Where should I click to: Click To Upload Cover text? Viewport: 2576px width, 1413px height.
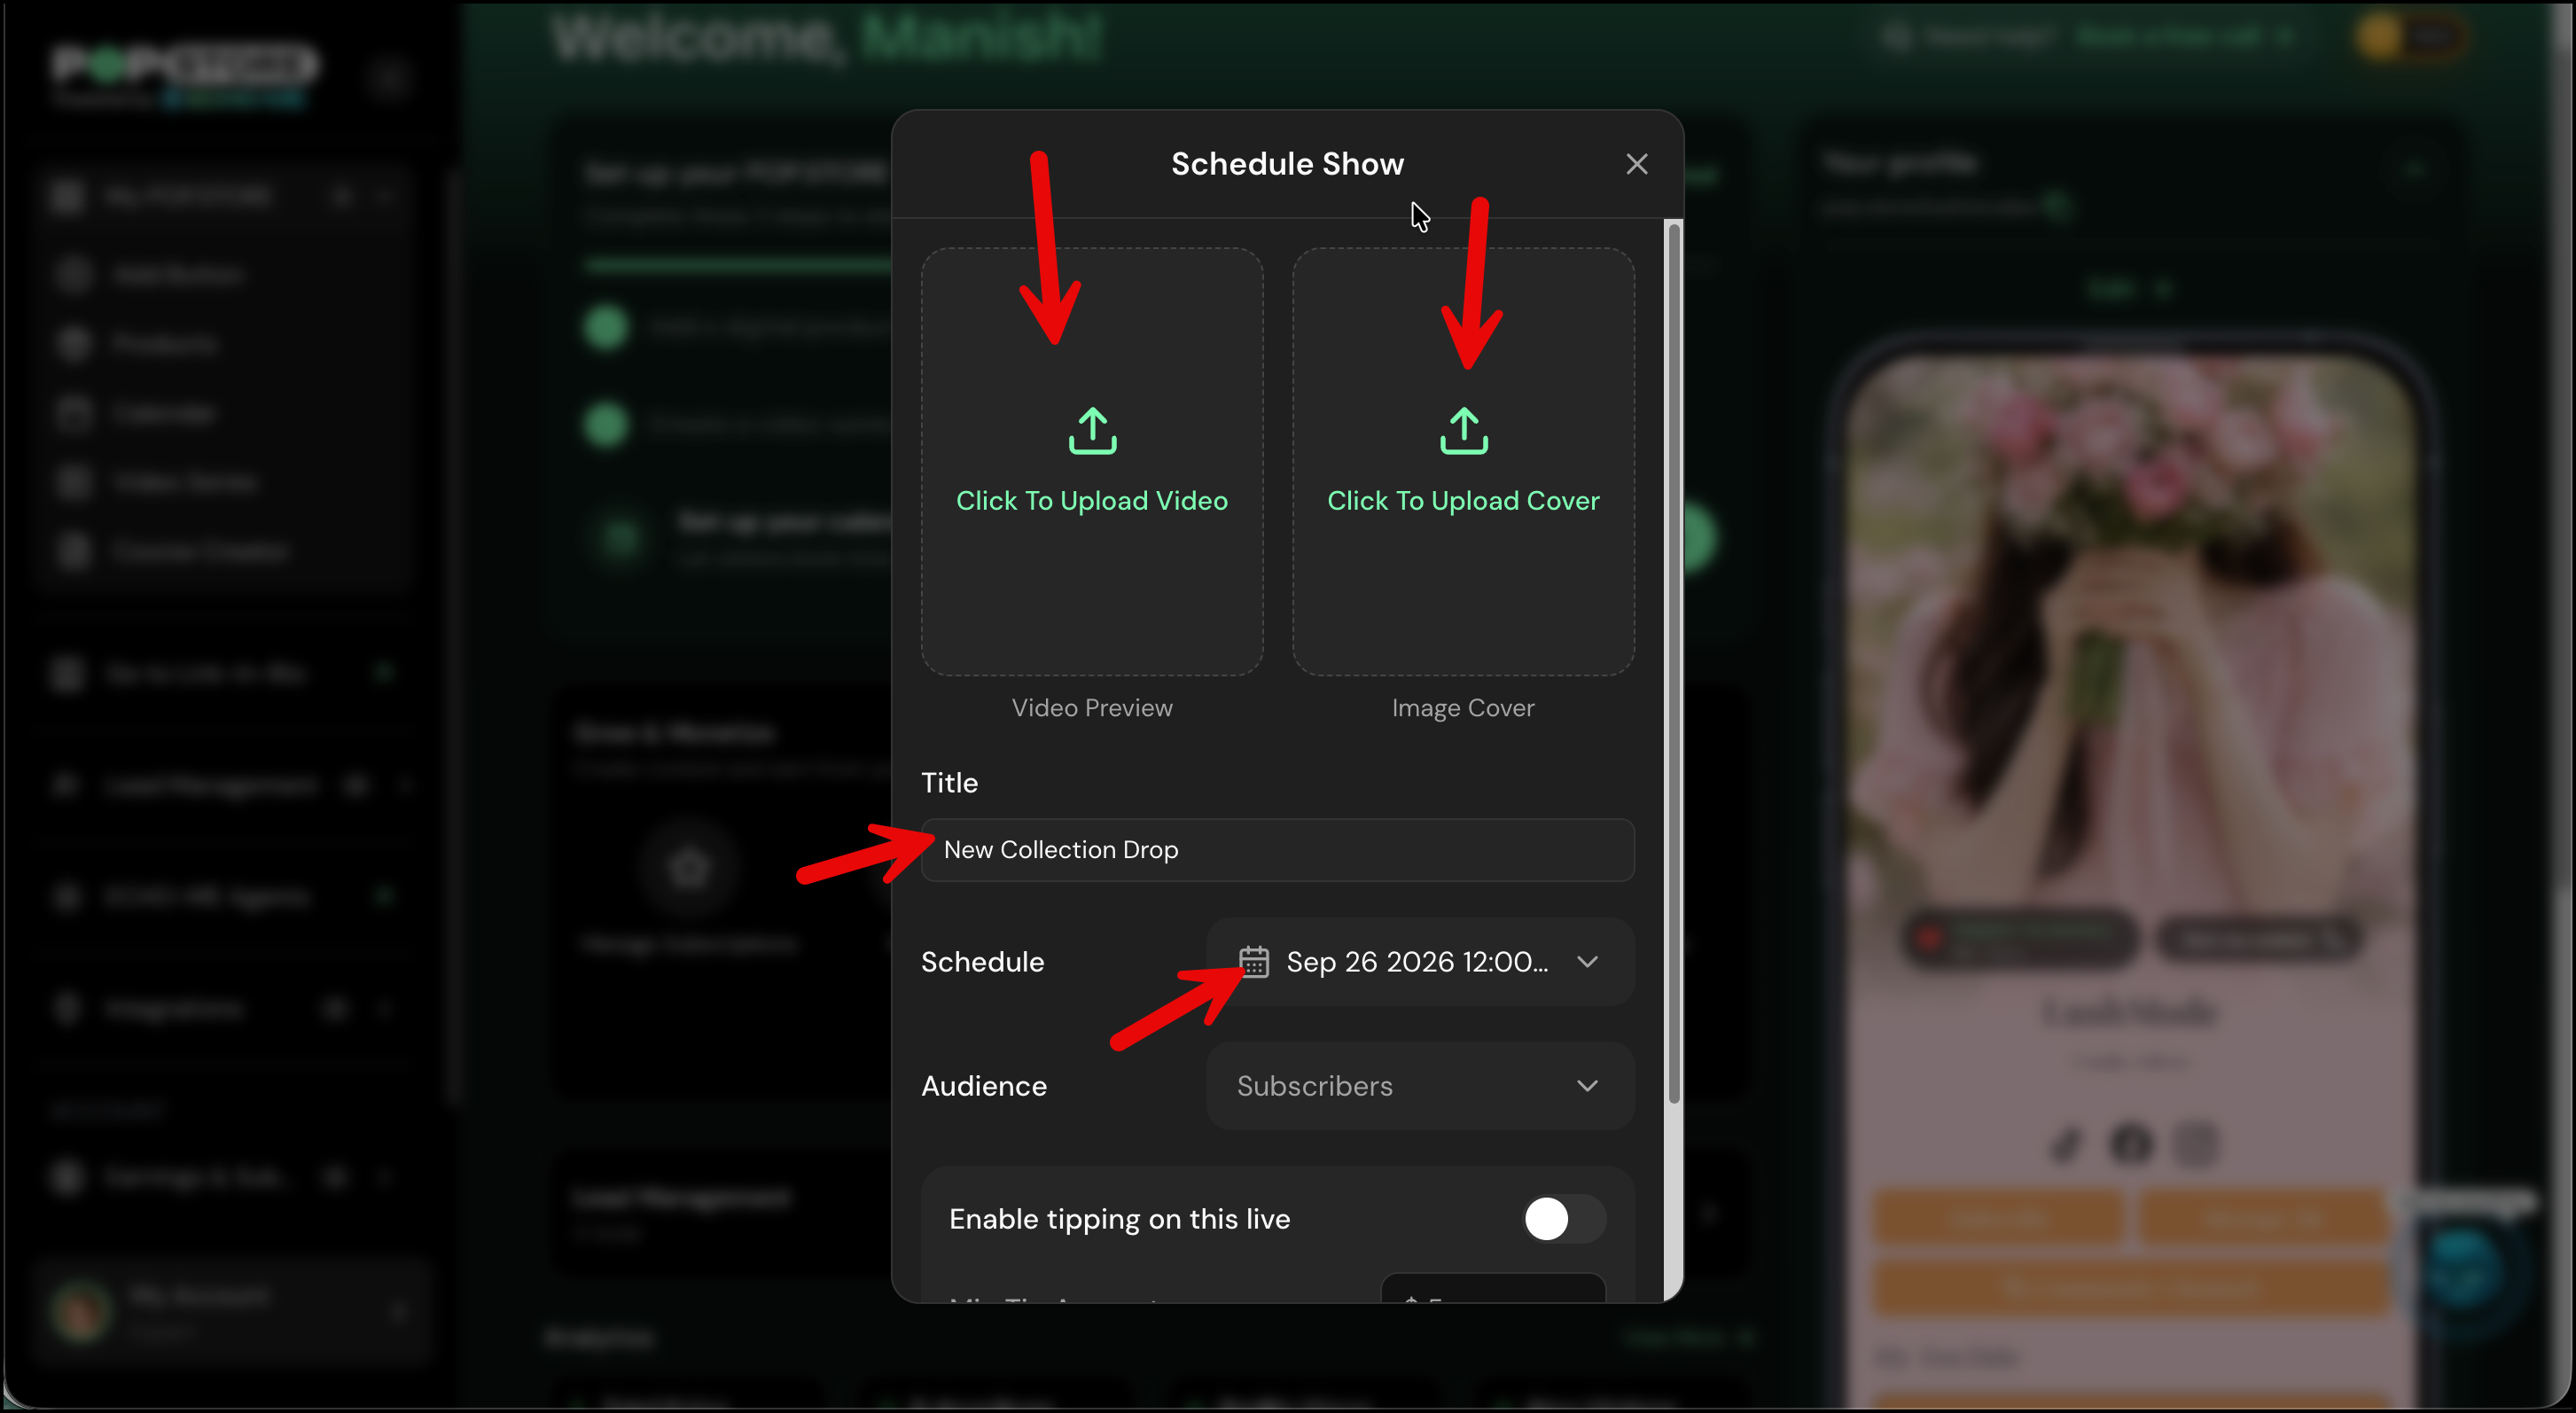[x=1463, y=500]
